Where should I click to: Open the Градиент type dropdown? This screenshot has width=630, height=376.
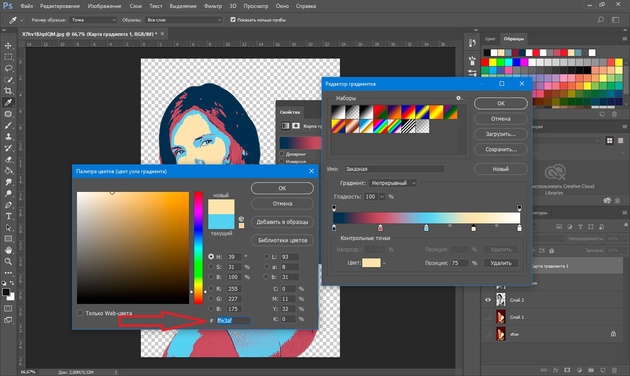[x=393, y=183]
